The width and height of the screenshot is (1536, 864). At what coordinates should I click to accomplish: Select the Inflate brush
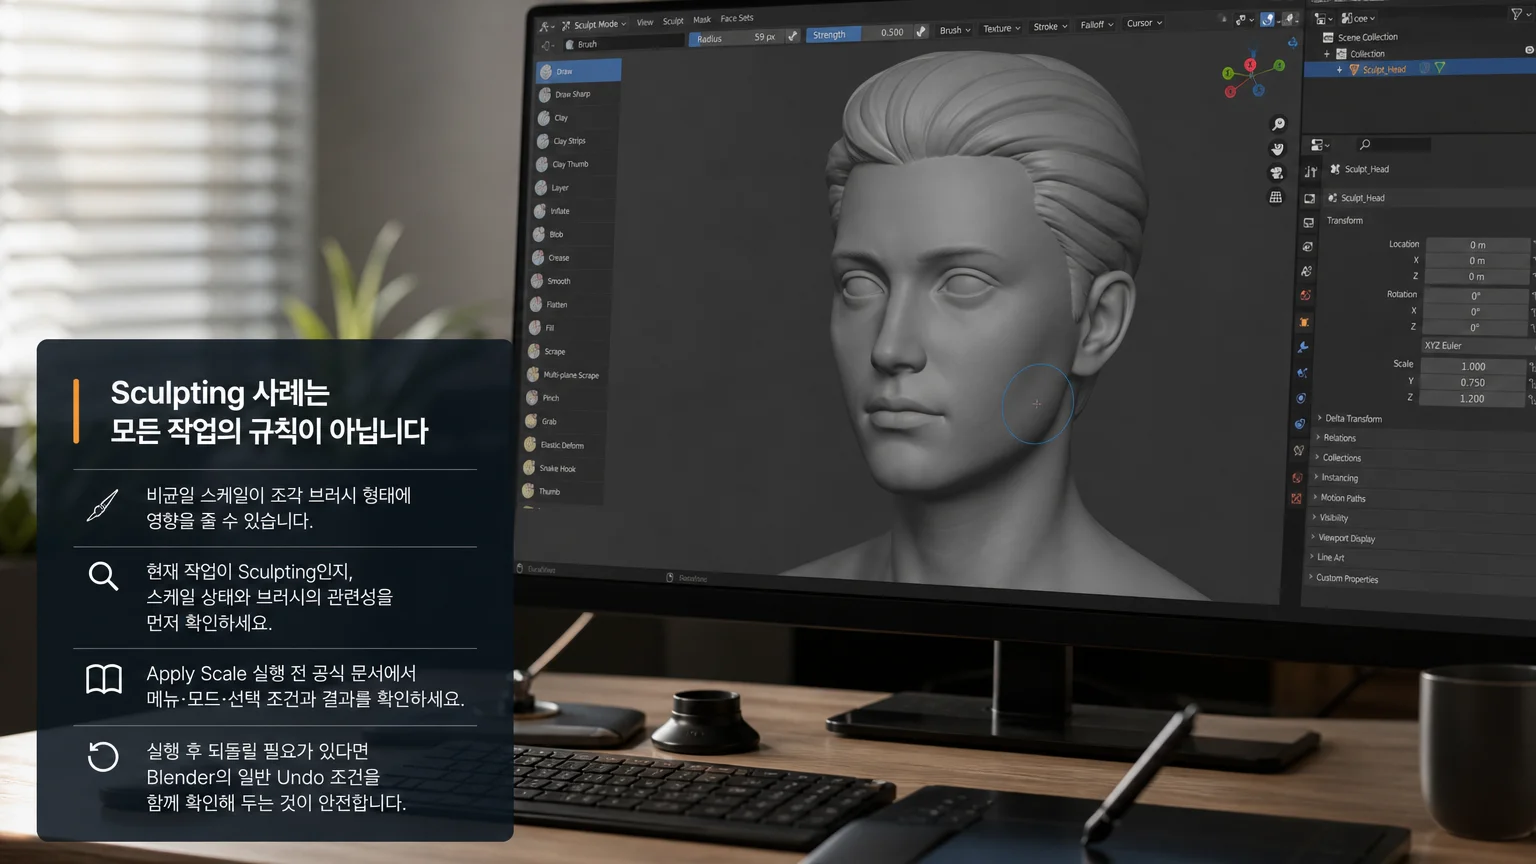point(573,211)
